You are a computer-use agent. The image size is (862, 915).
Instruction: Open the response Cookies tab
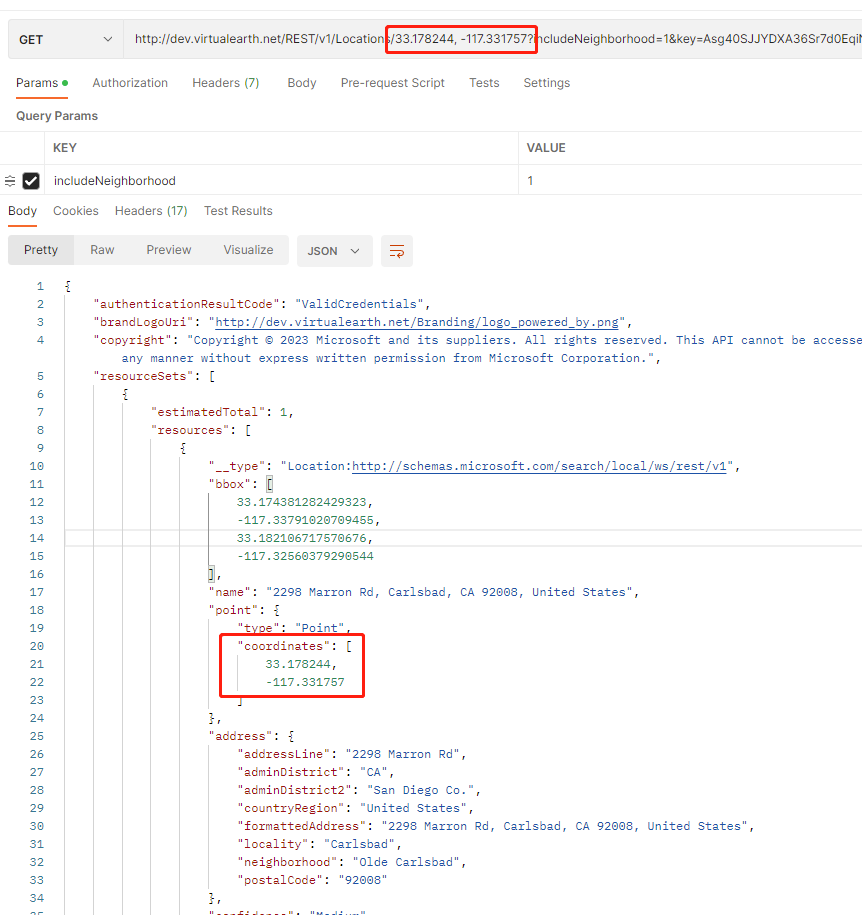click(76, 211)
